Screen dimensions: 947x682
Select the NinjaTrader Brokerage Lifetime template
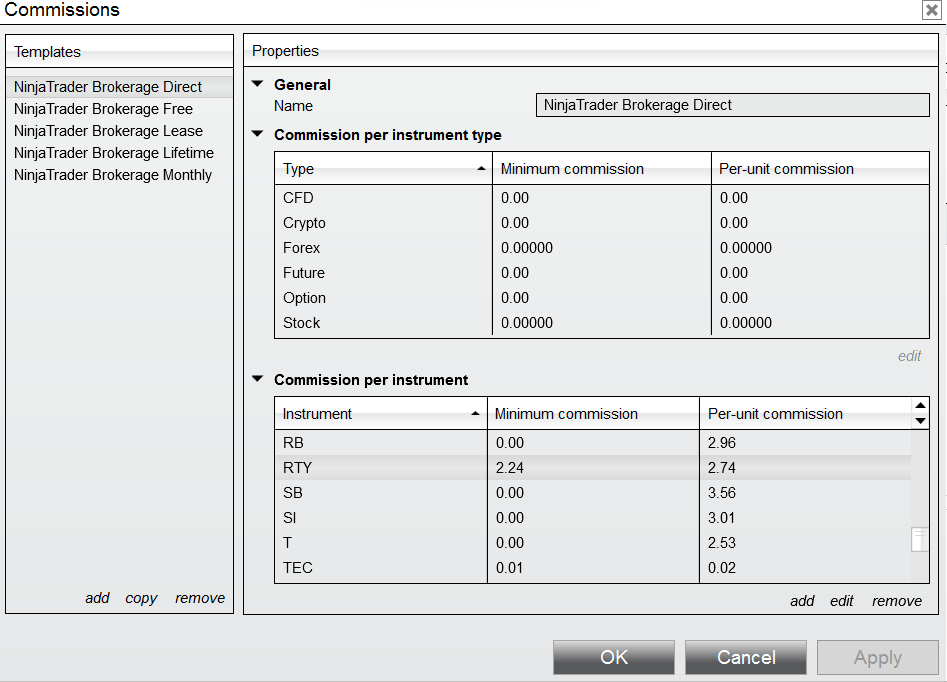[113, 152]
